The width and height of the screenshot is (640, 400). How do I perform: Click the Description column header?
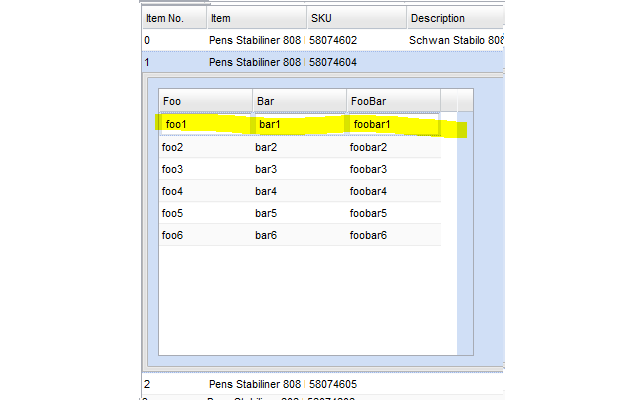455,18
